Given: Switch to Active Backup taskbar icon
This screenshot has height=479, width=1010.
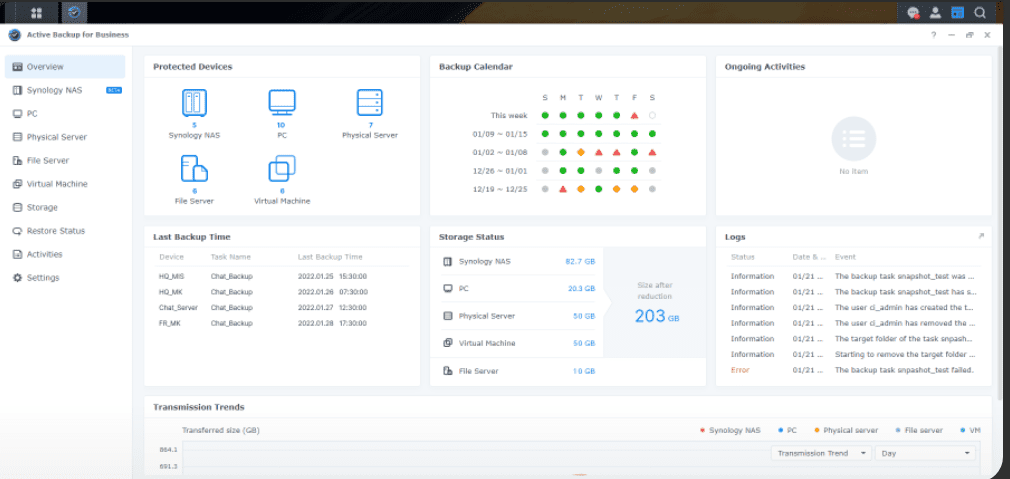Looking at the screenshot, I should click(74, 12).
